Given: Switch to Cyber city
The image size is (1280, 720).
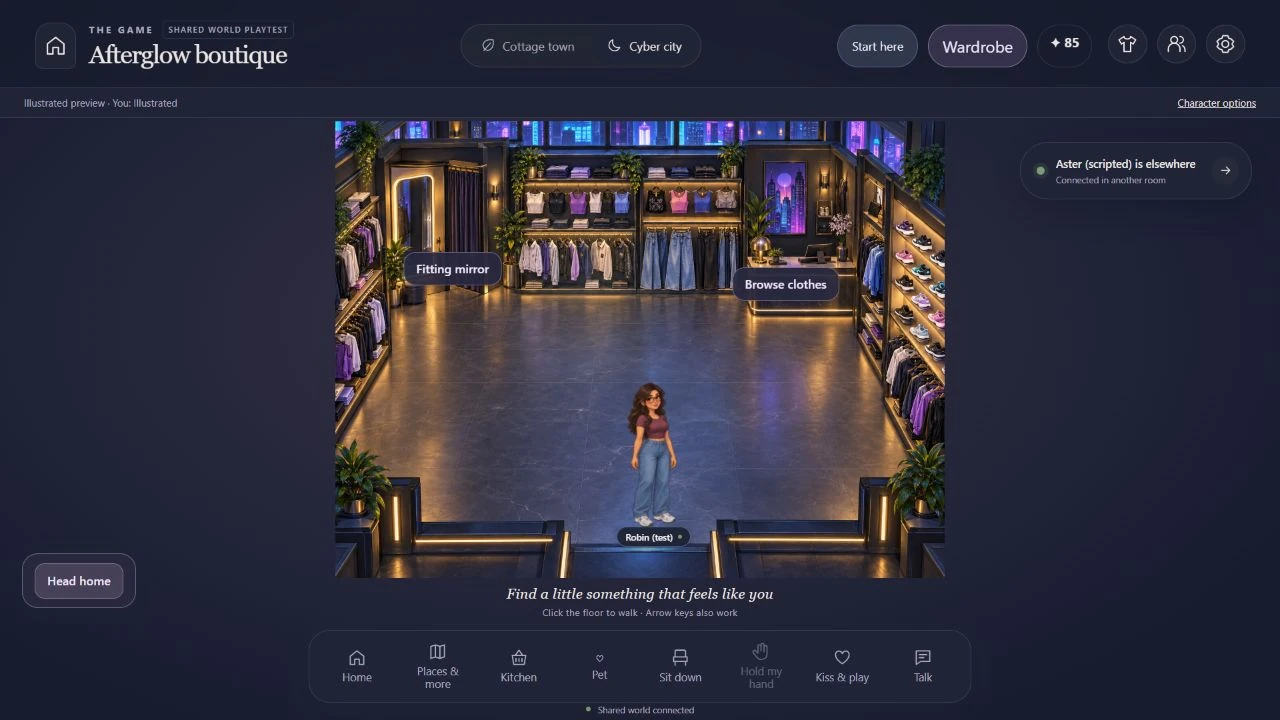Looking at the screenshot, I should (644, 46).
